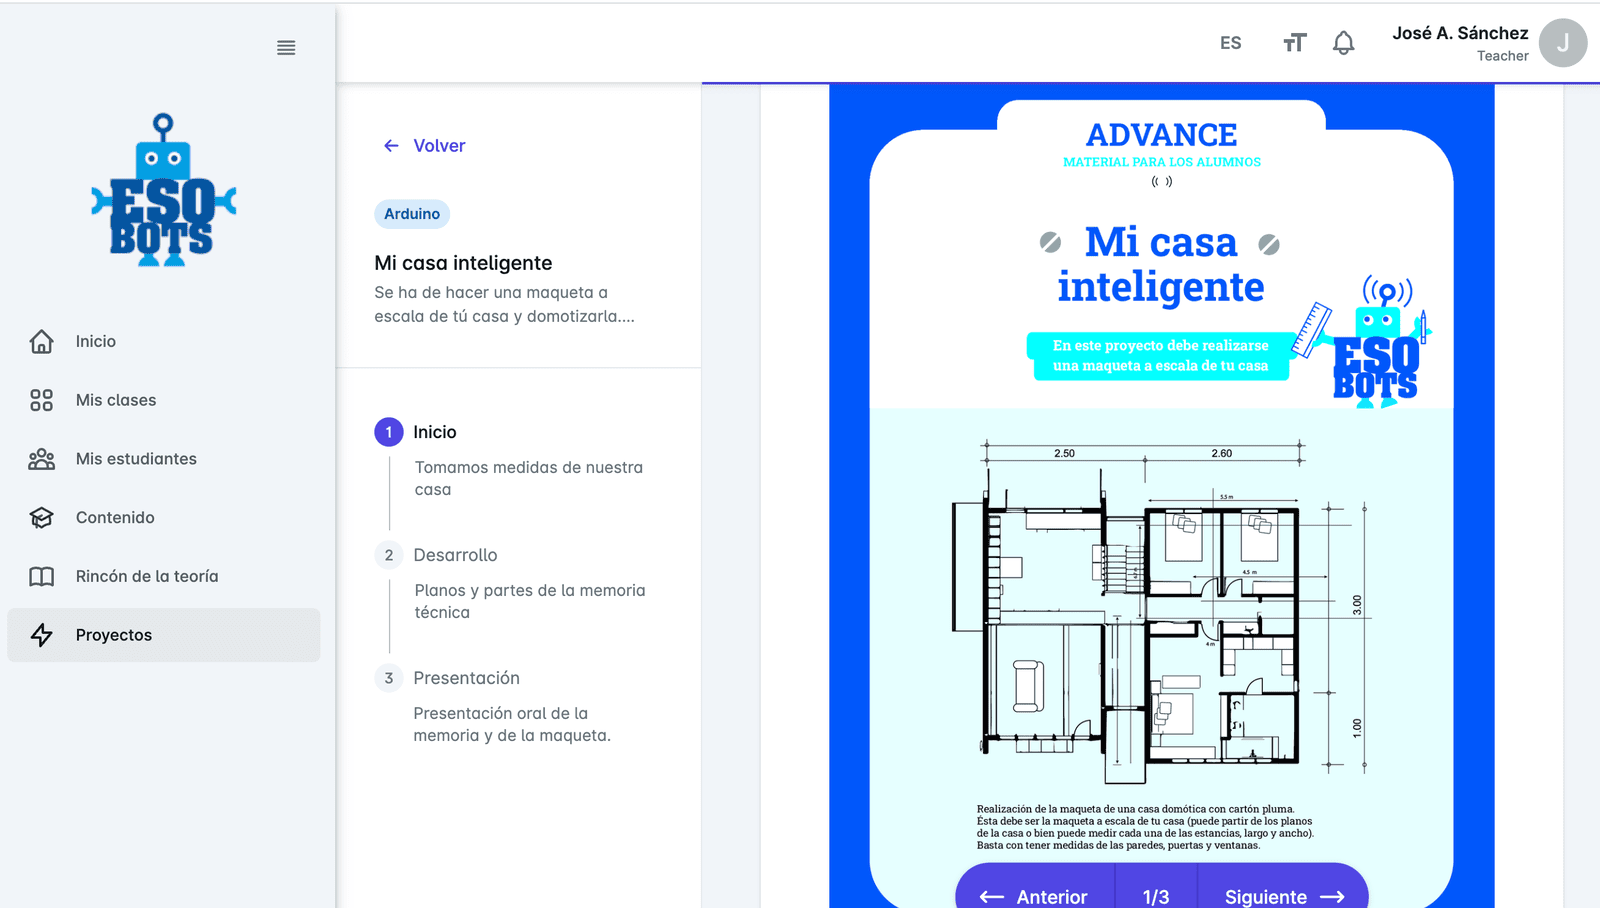
Task: Open the Contenido section
Action: click(164, 518)
